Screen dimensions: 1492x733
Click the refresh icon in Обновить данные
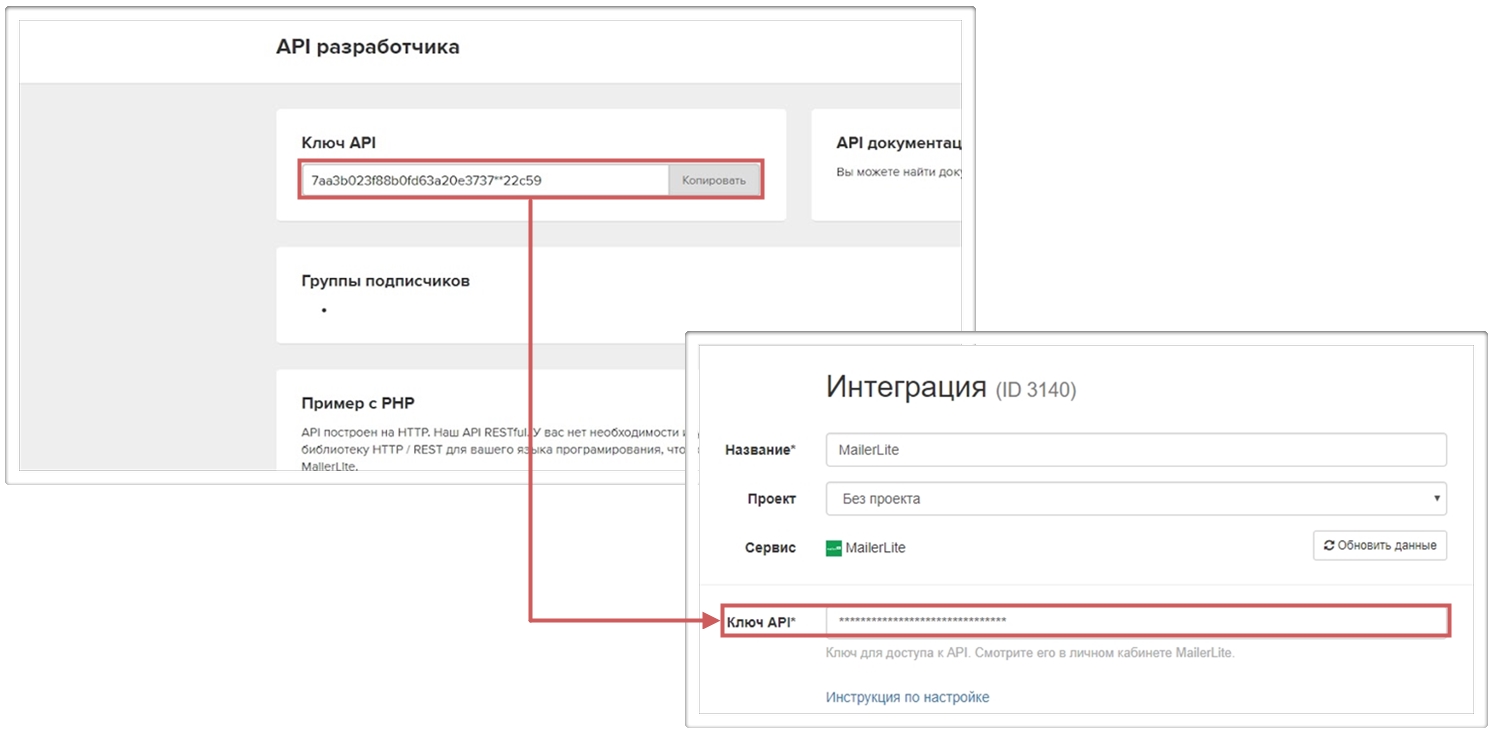click(x=1328, y=545)
